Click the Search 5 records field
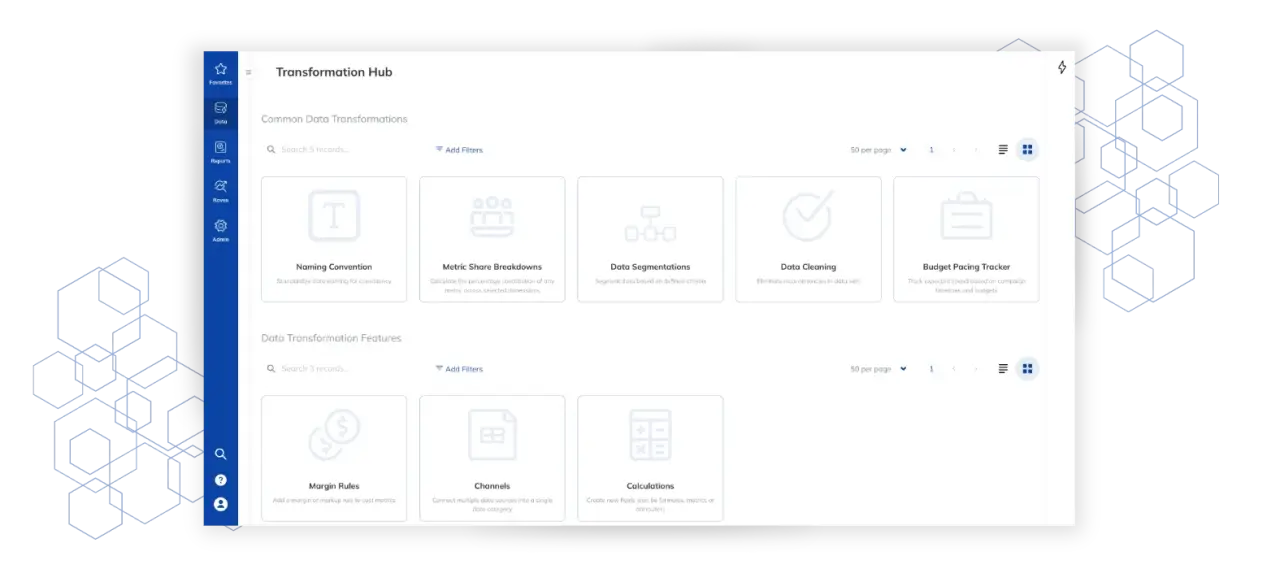1280x569 pixels. tap(342, 150)
